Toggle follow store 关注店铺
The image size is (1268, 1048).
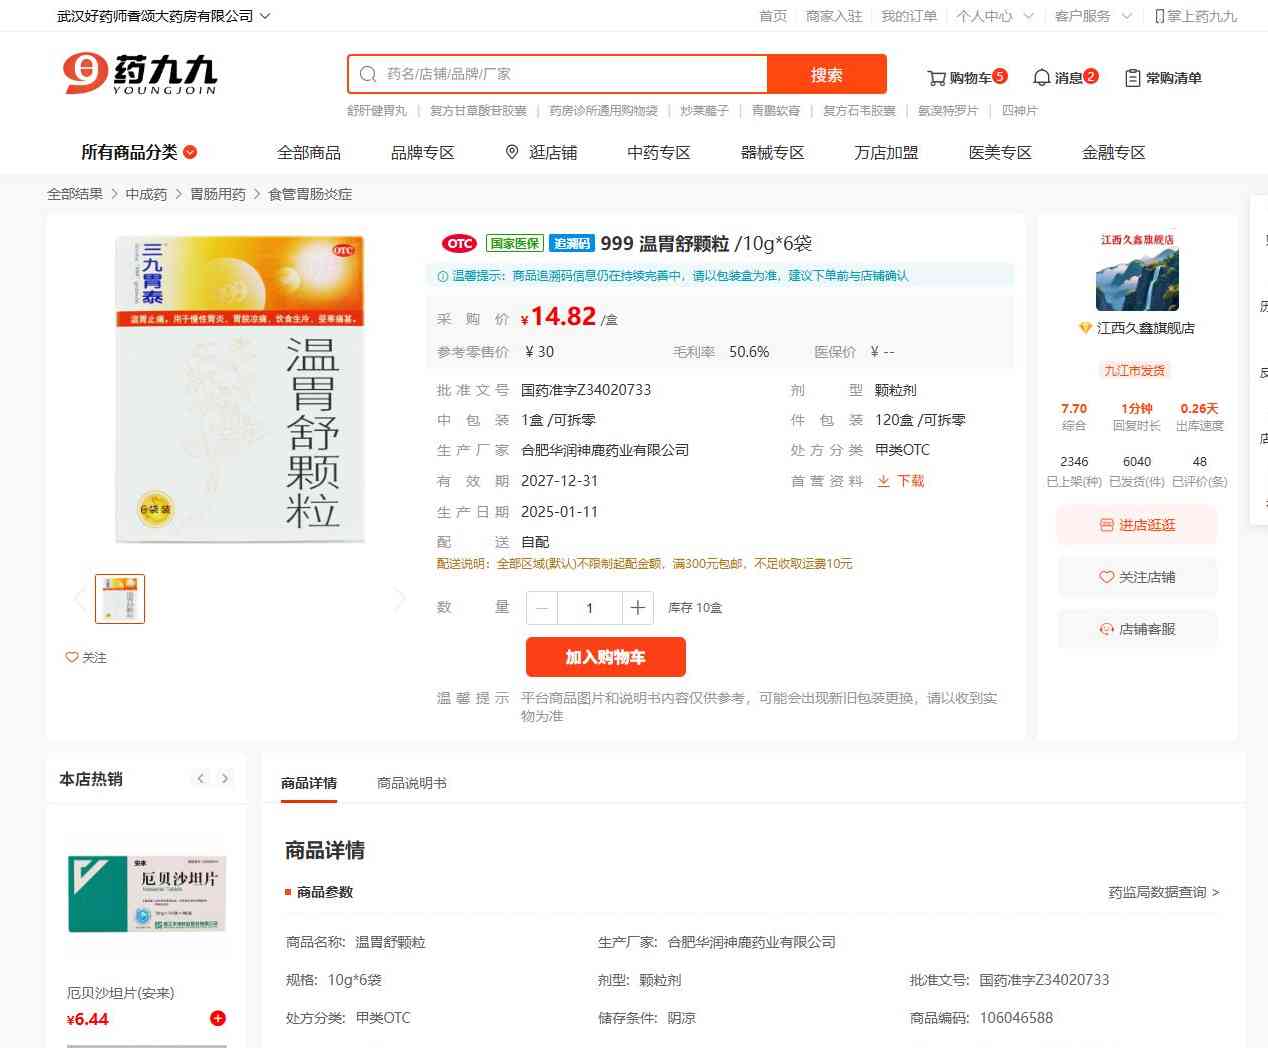(x=1137, y=577)
